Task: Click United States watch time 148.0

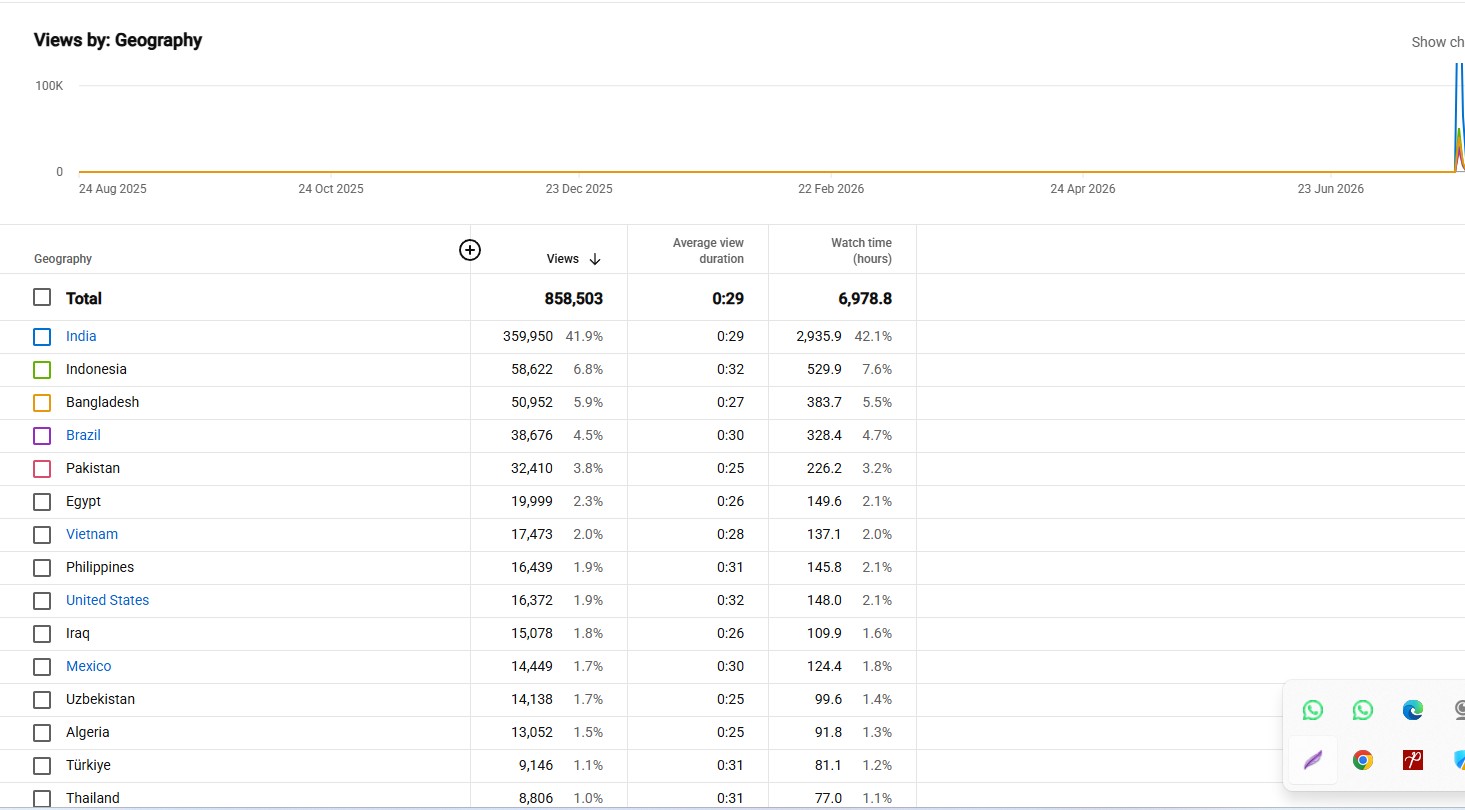Action: click(x=825, y=600)
